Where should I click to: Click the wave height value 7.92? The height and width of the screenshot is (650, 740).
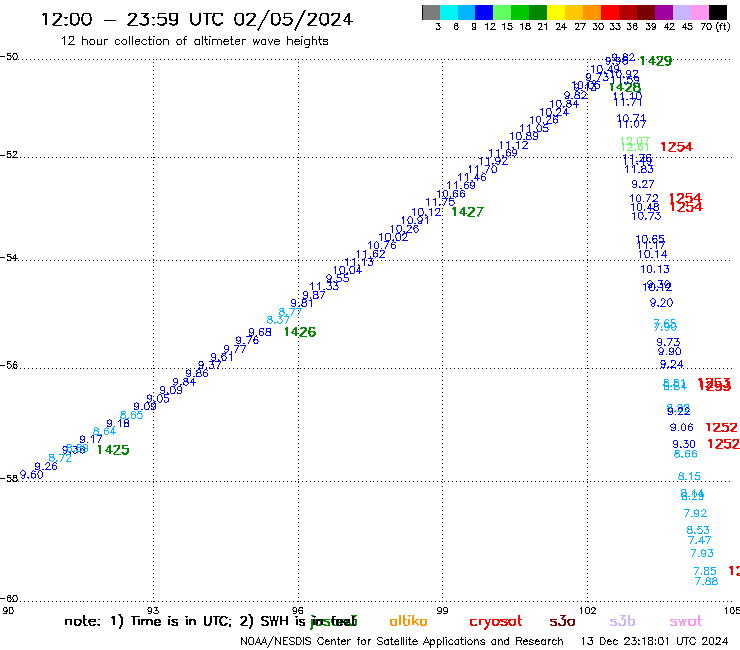click(696, 513)
